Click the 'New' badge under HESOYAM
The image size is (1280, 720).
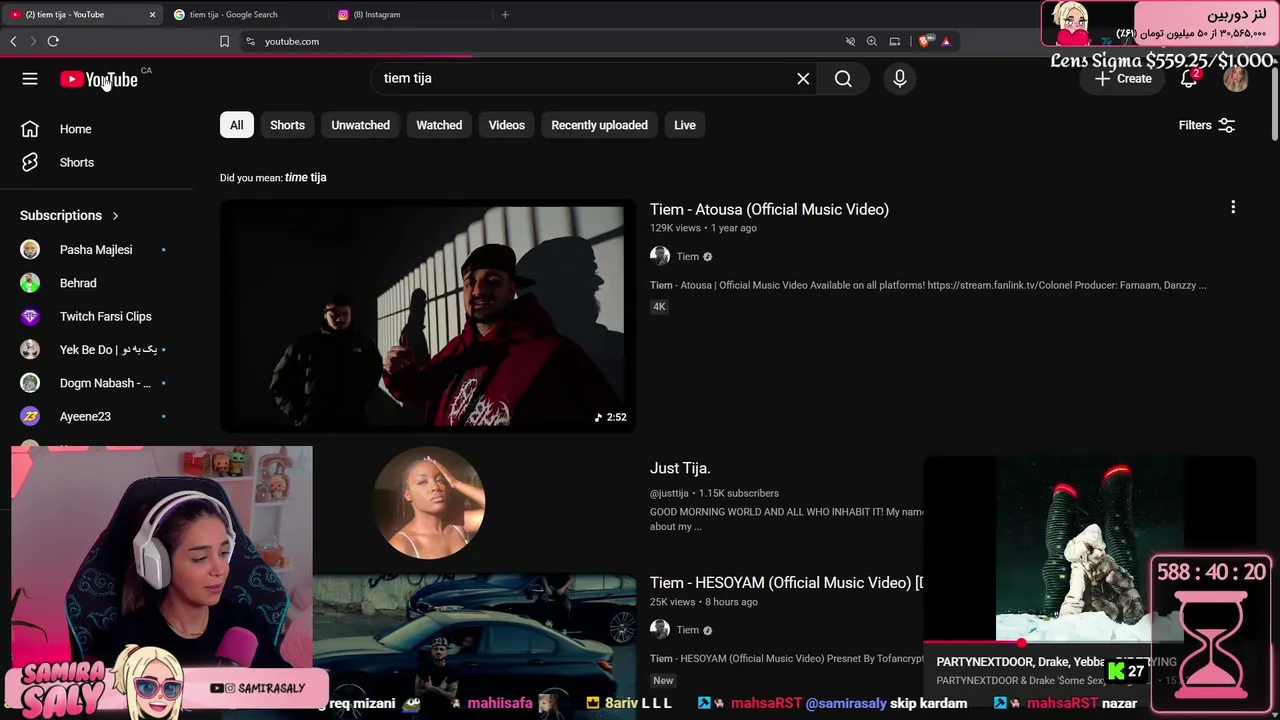click(663, 680)
